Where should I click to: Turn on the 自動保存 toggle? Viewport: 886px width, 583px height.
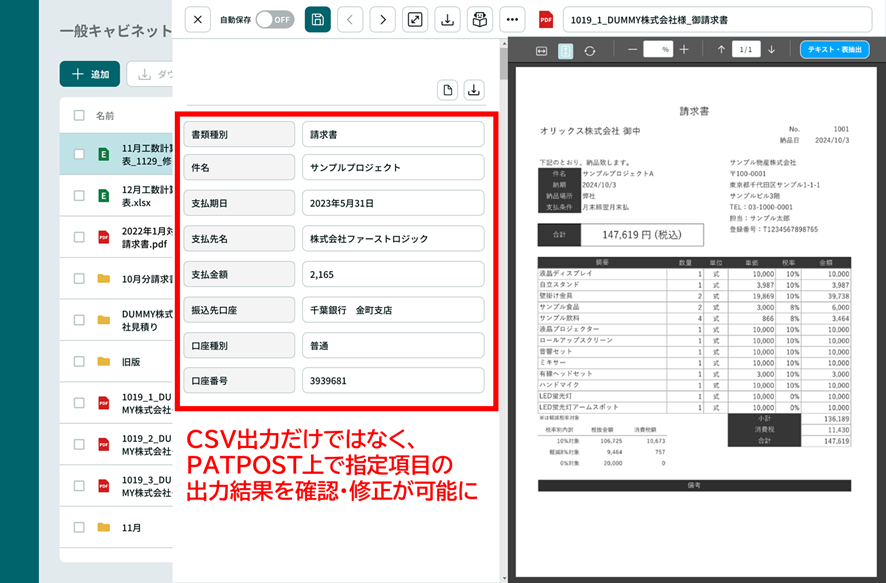pyautogui.click(x=274, y=19)
